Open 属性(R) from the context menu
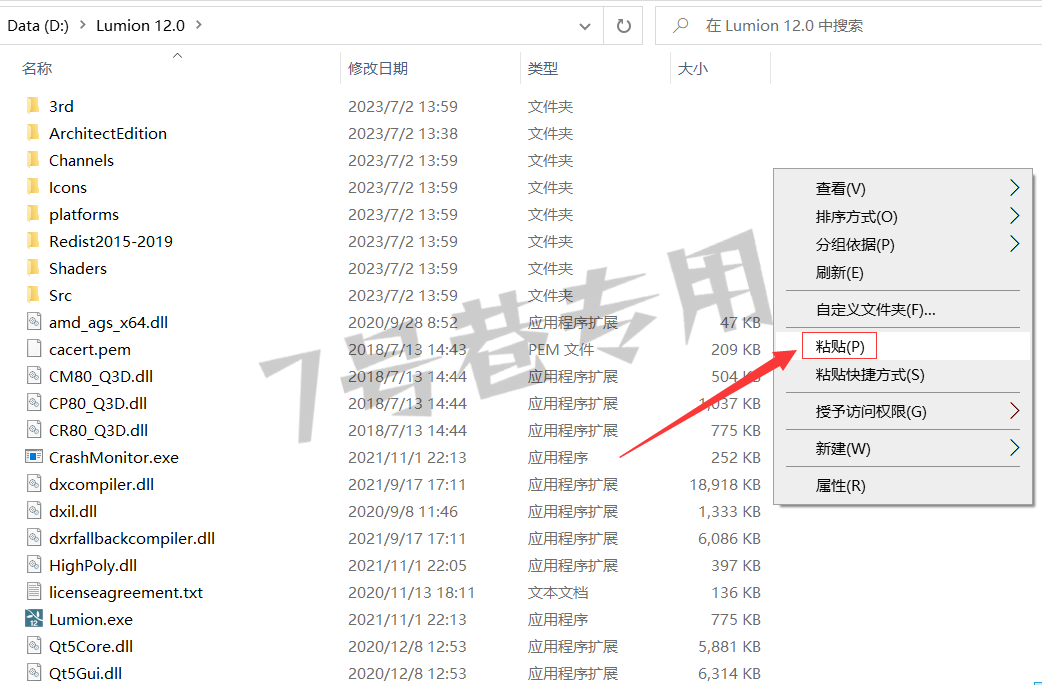The image size is (1042, 685). tap(903, 486)
